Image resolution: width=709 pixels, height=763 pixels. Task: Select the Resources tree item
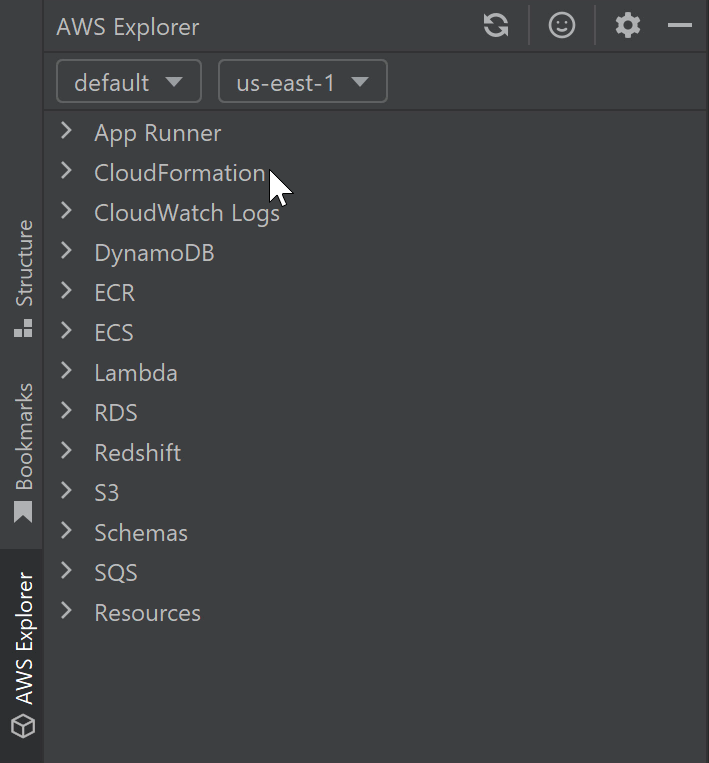coord(147,613)
